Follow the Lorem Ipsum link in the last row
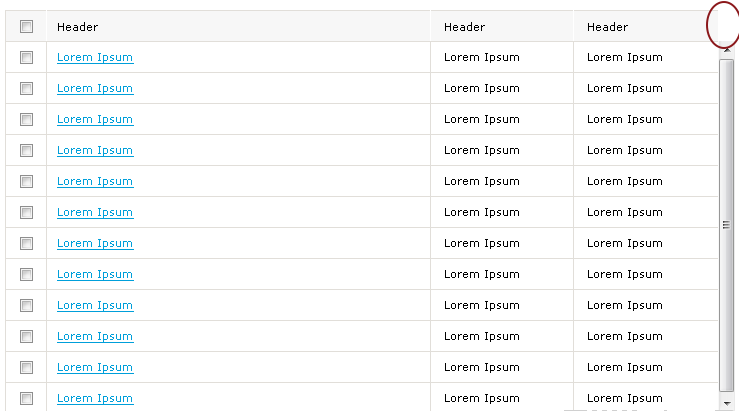The image size is (739, 411). point(95,399)
